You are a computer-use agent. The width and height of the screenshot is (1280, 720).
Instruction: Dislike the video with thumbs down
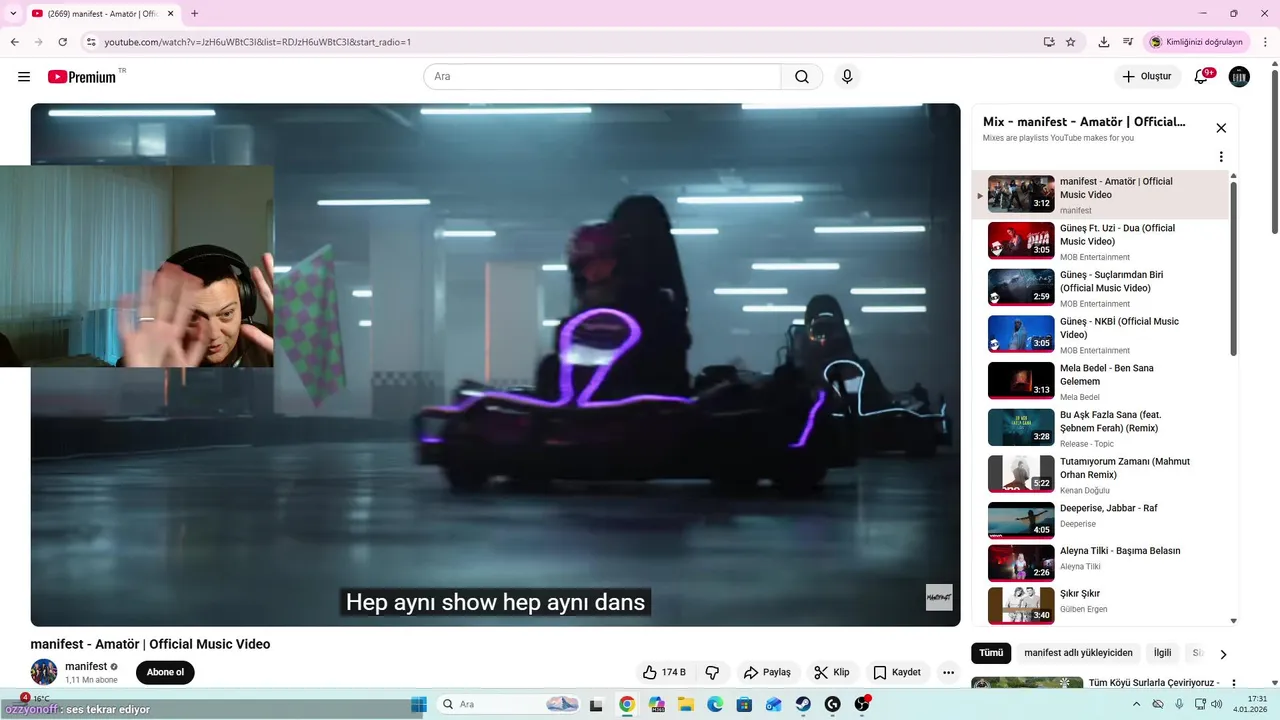712,672
